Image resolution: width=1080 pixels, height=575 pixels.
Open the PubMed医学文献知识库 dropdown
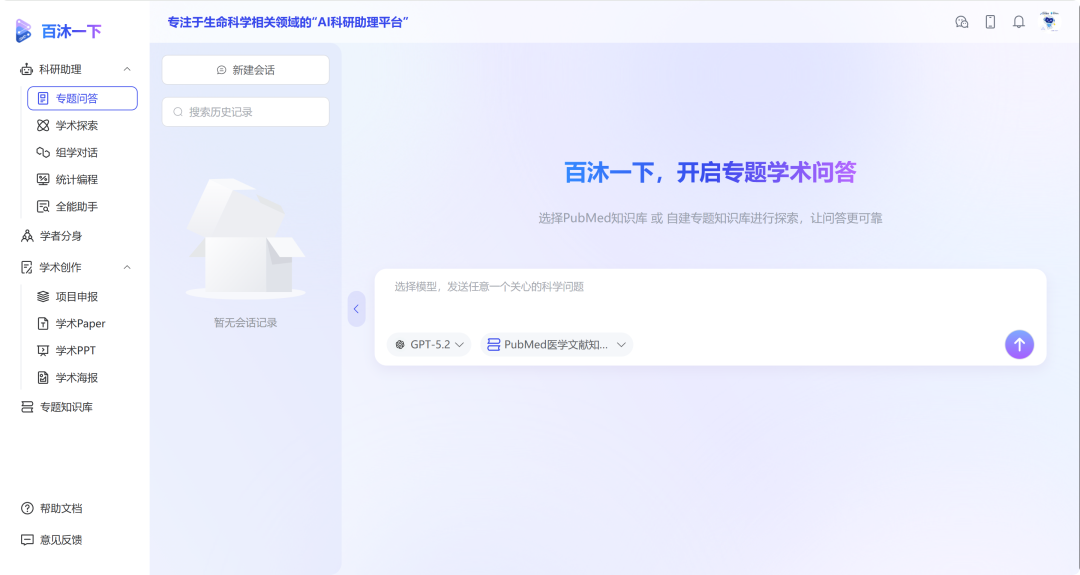pos(557,344)
